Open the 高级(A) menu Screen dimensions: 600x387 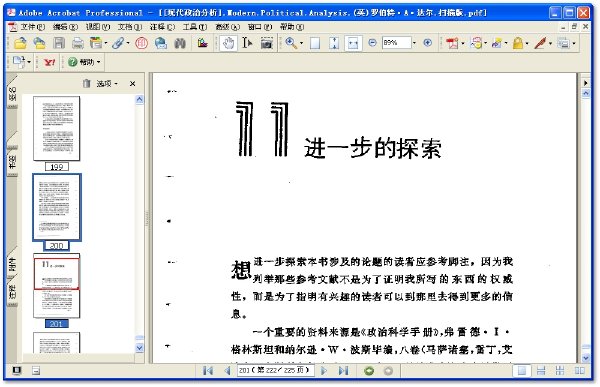click(x=227, y=27)
